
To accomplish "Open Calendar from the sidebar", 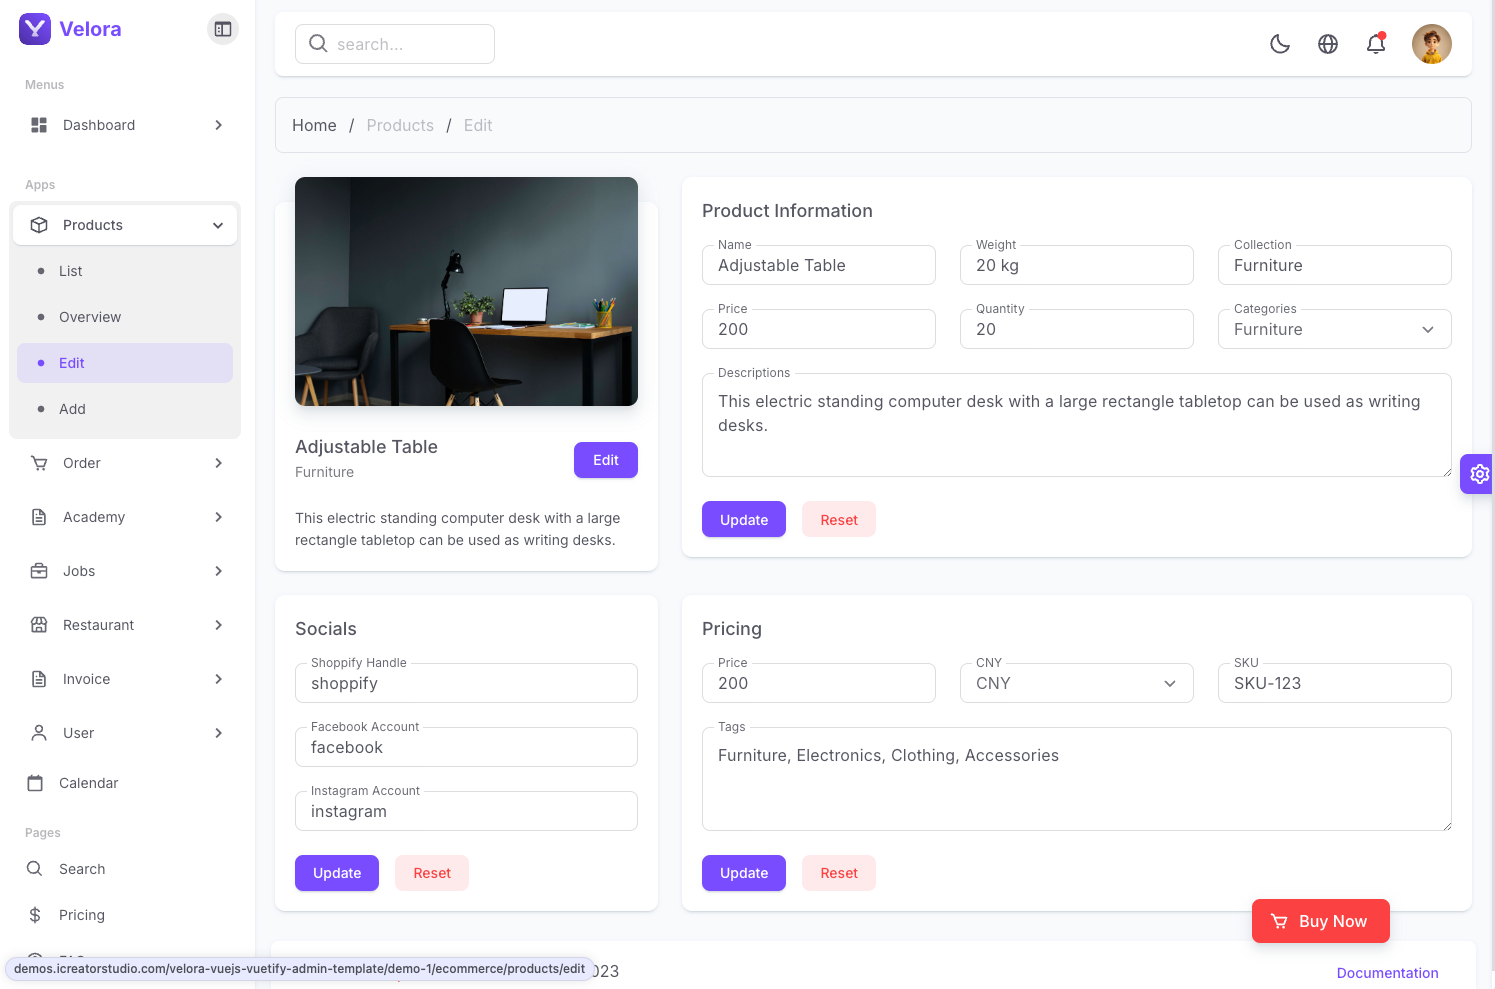I will point(88,783).
